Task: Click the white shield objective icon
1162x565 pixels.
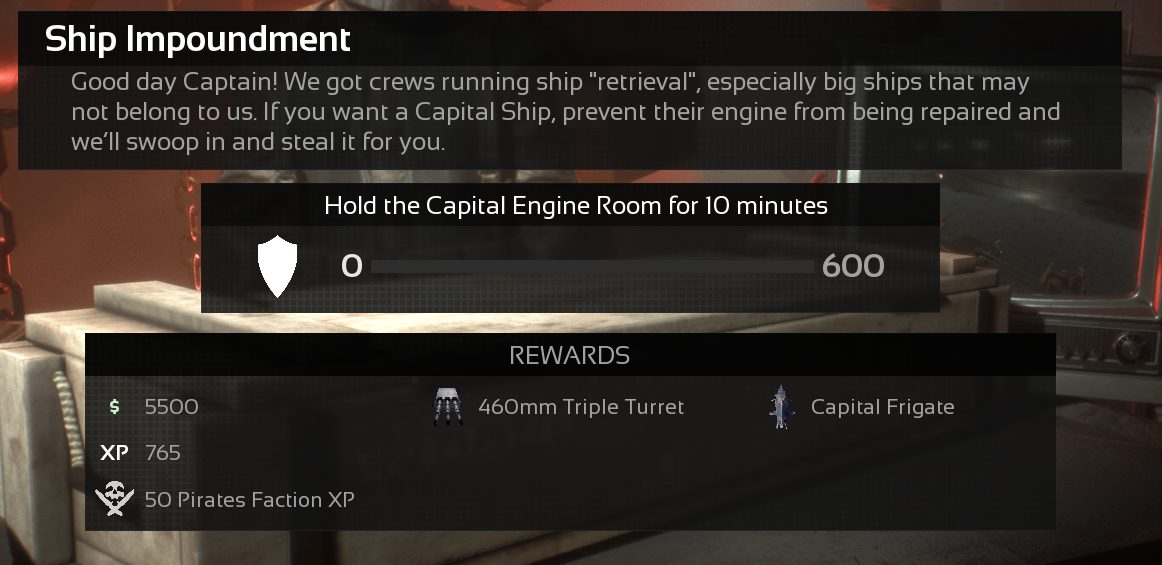Action: 278,267
